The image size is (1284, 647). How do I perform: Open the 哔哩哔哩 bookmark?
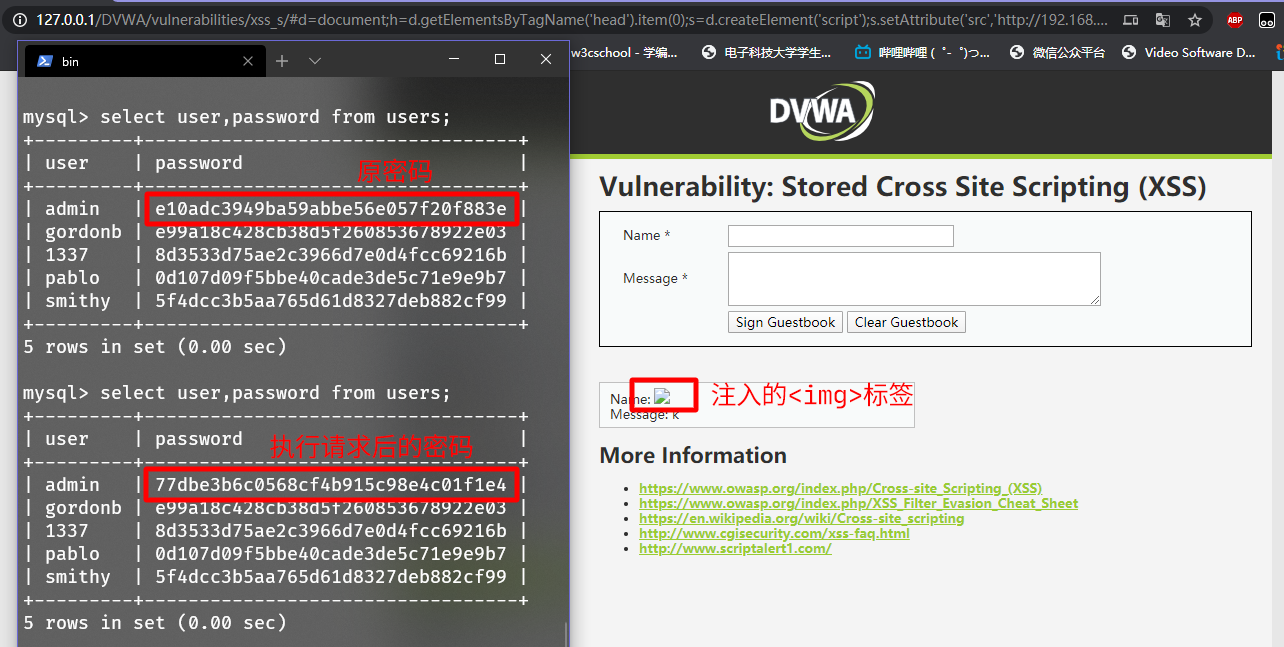click(x=923, y=53)
